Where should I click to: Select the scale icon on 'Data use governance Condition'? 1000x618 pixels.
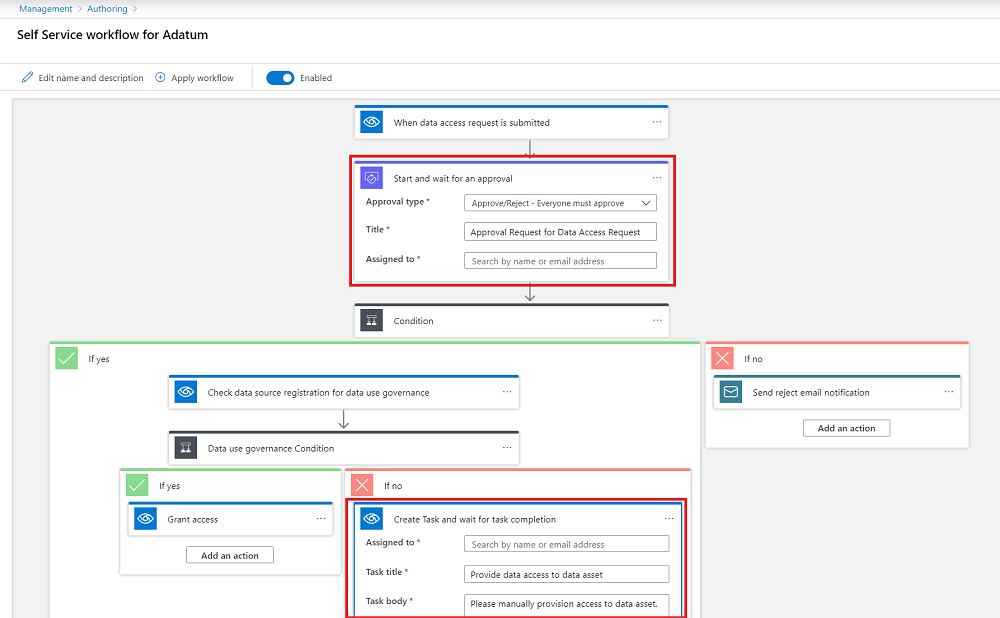tap(185, 447)
